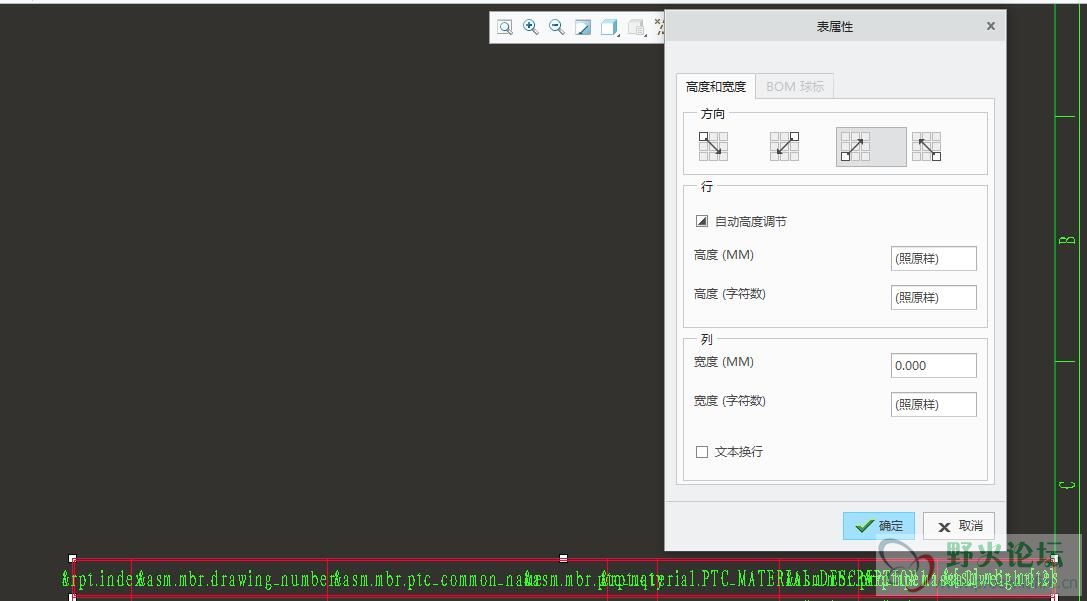Click the 高度 (MM) input field
The image size is (1087, 601).
point(933,259)
